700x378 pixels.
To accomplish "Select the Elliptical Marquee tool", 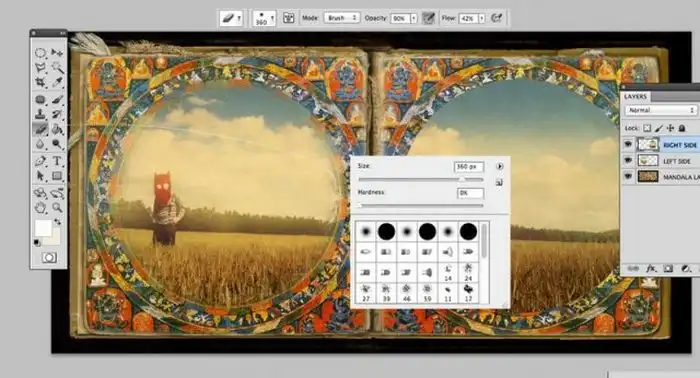I will [40, 53].
